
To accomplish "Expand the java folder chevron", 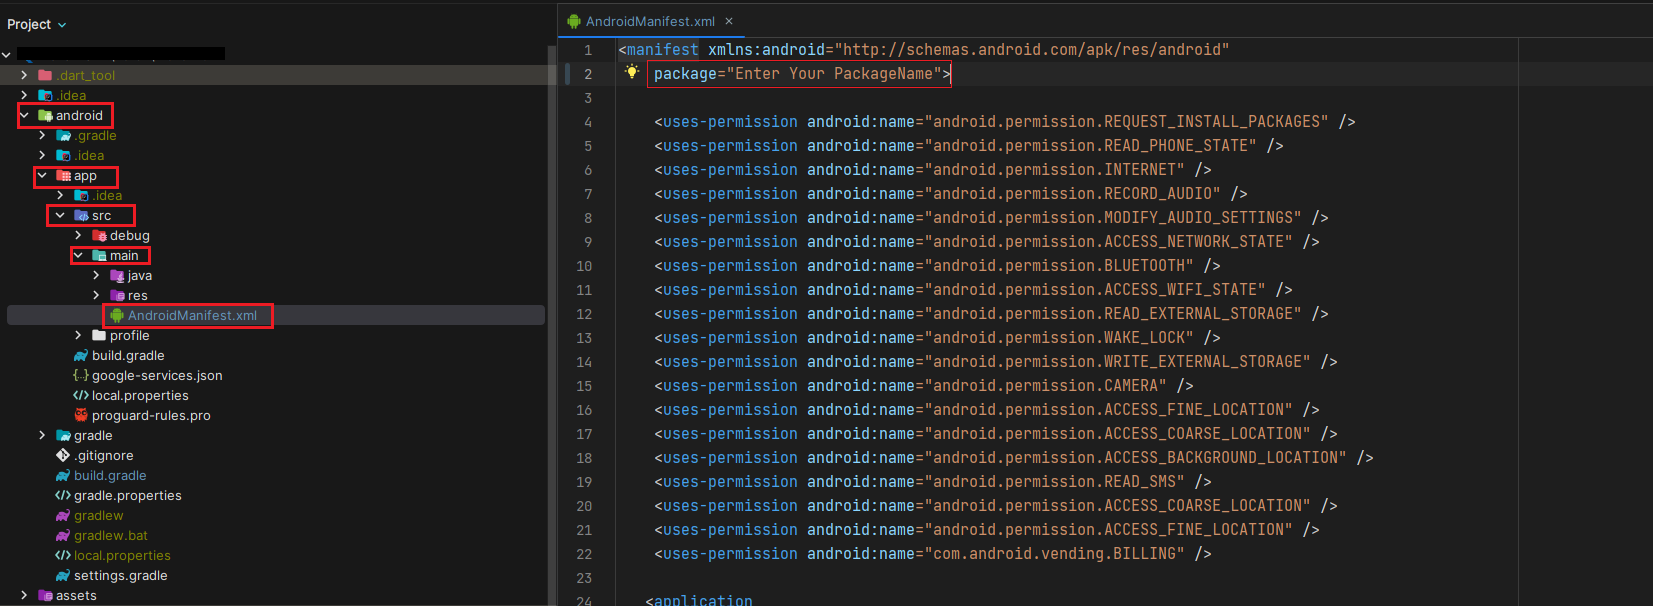I will pyautogui.click(x=97, y=275).
